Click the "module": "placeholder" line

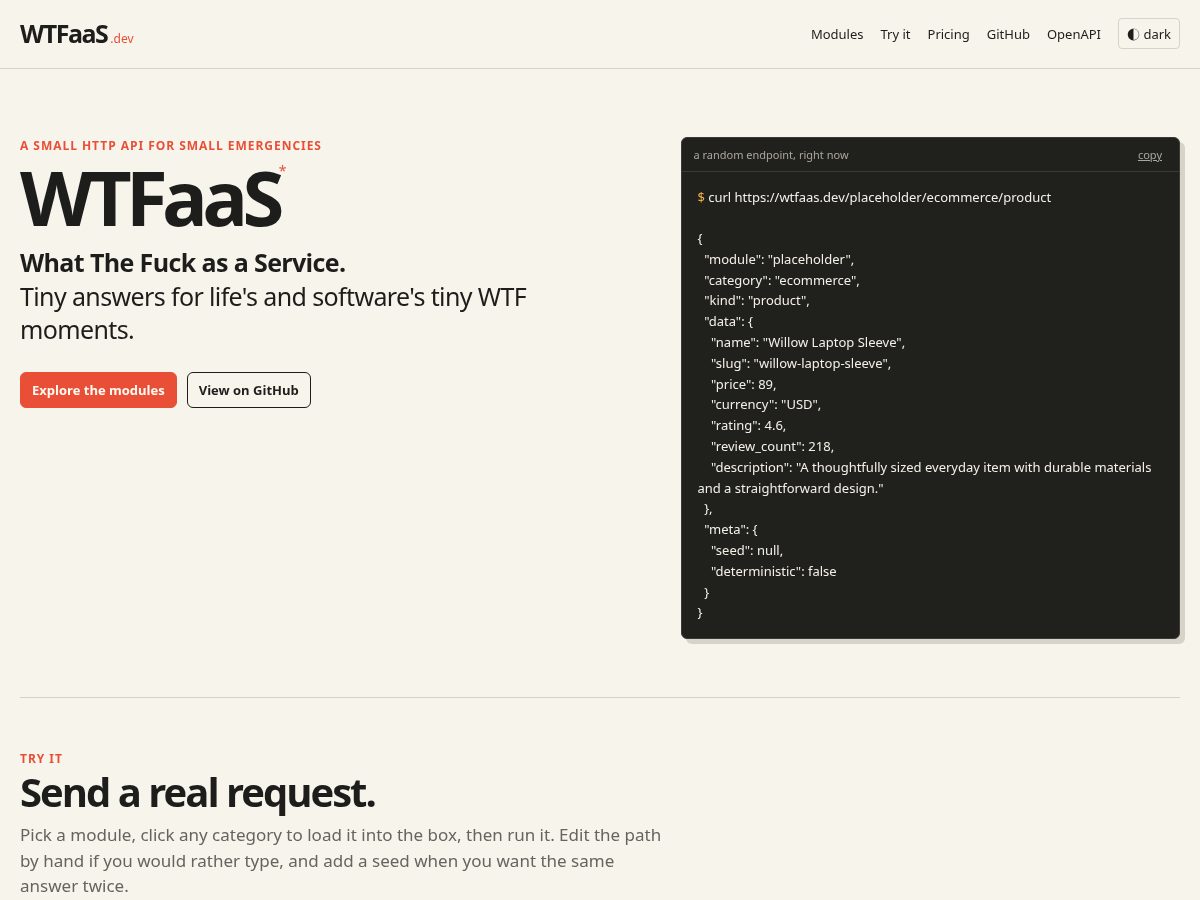779,259
